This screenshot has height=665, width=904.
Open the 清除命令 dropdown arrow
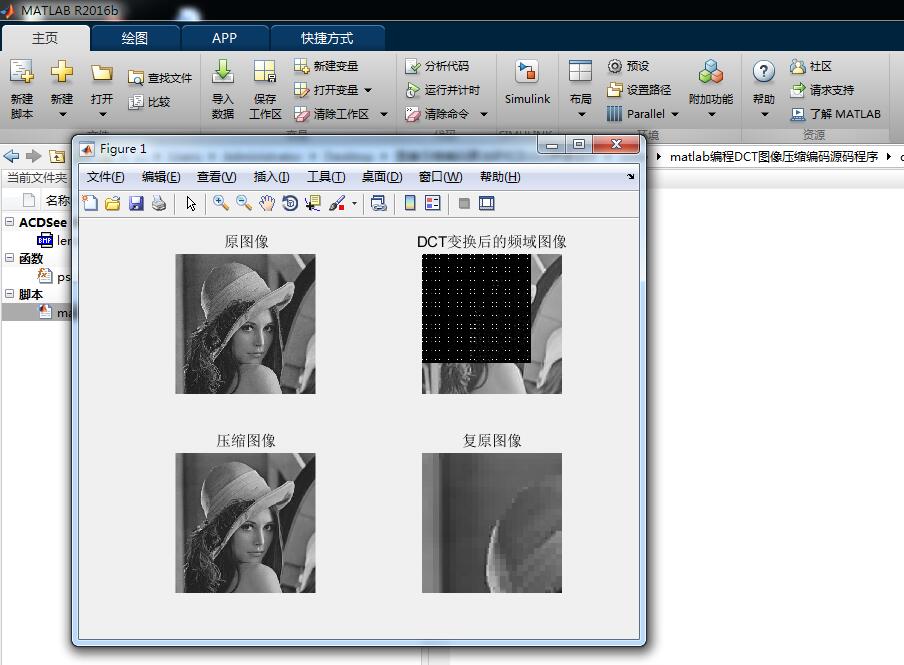484,115
